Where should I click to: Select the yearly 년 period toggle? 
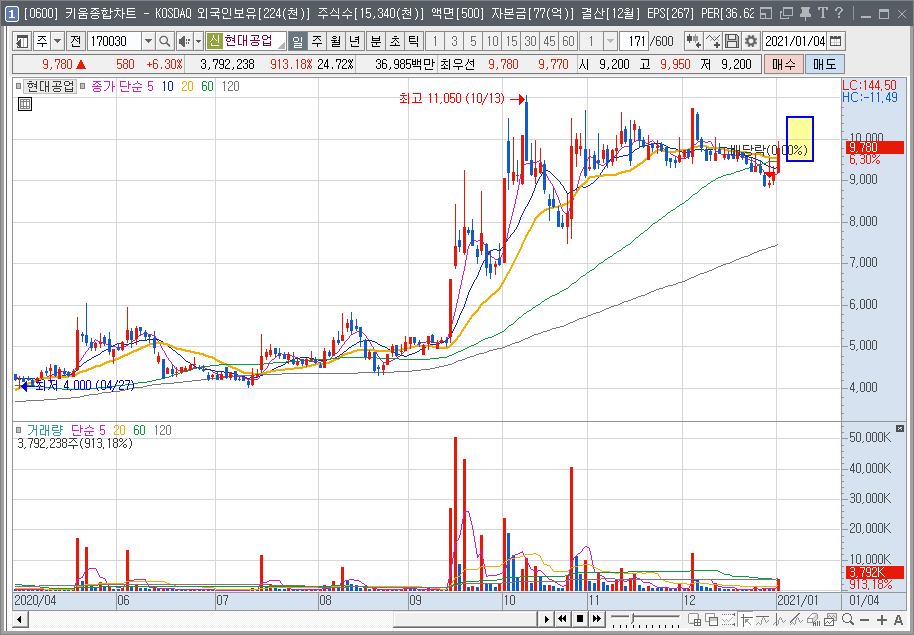pyautogui.click(x=355, y=41)
